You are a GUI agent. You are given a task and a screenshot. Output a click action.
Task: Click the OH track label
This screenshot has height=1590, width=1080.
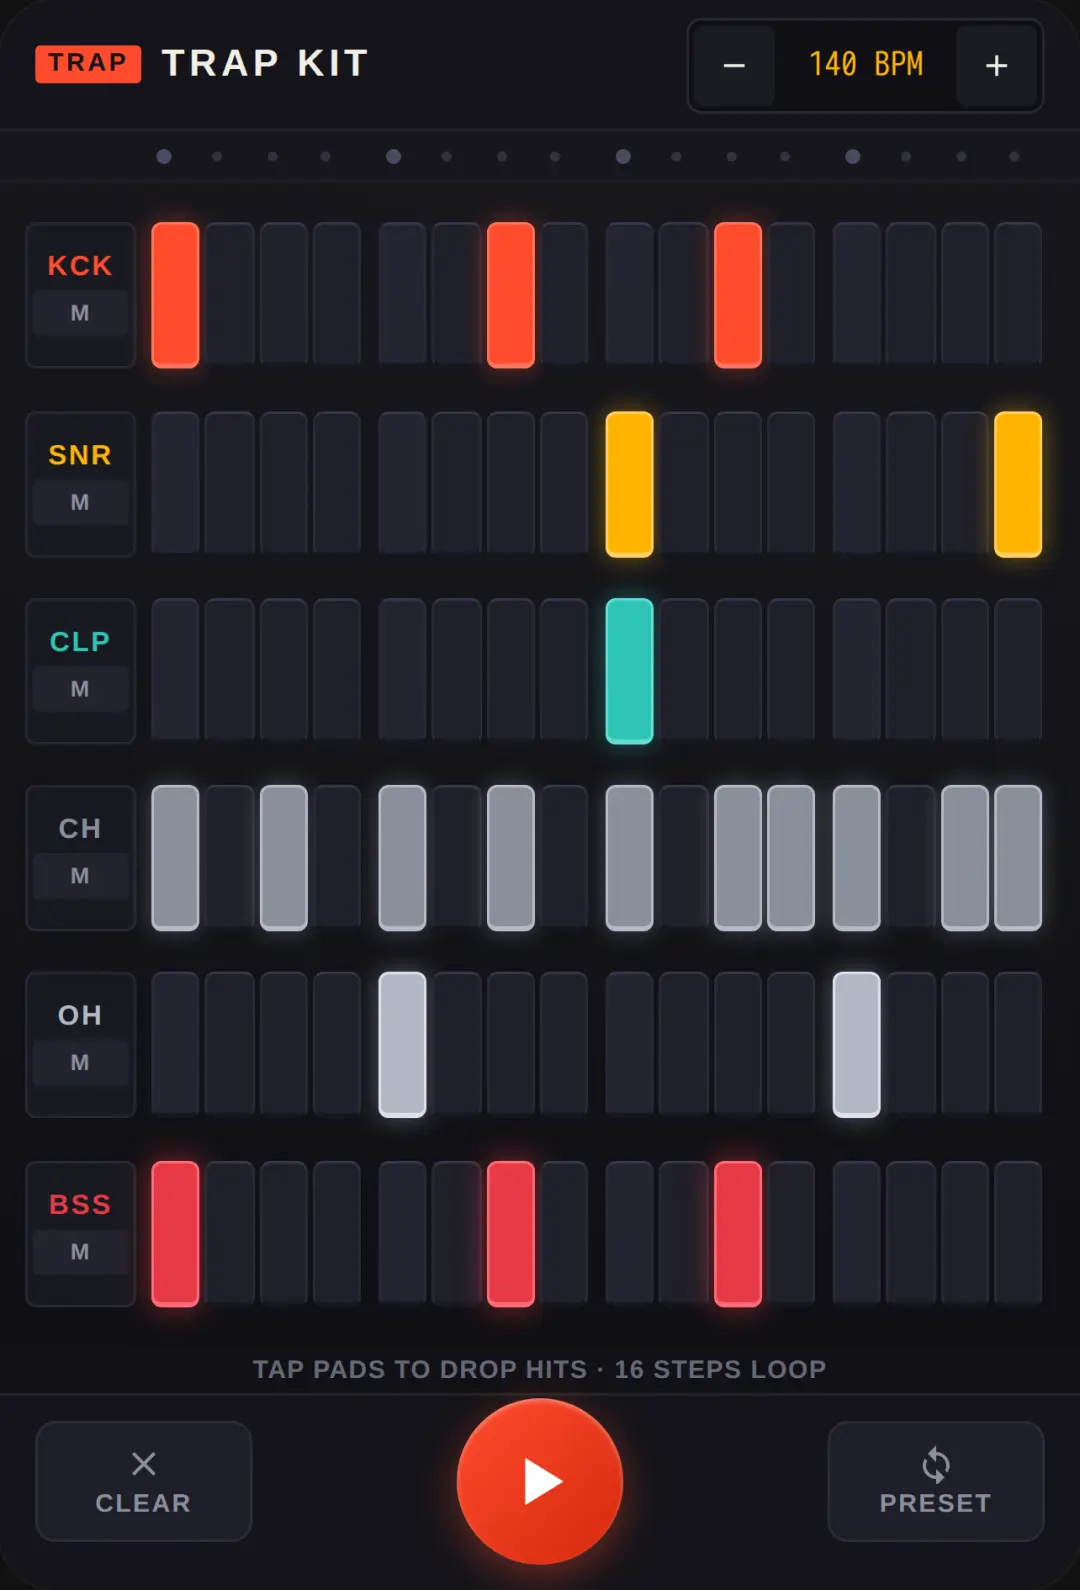click(80, 1016)
